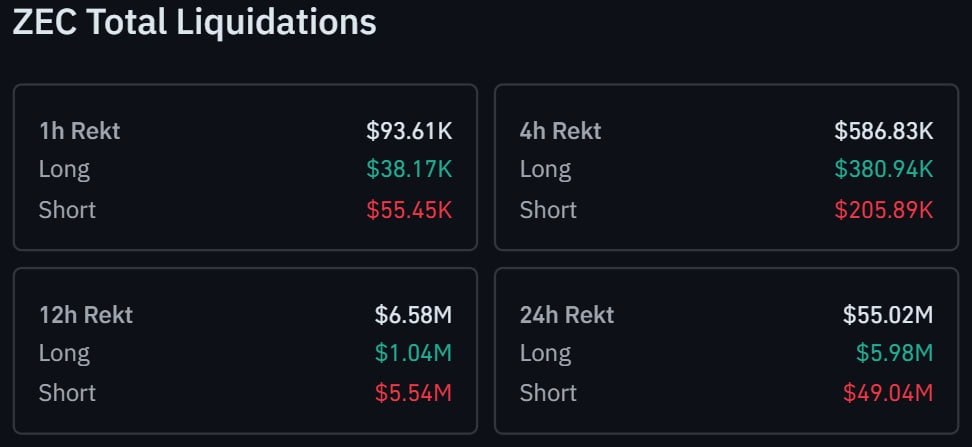
Task: Select the 1h Long value $38.17K
Action: (409, 169)
